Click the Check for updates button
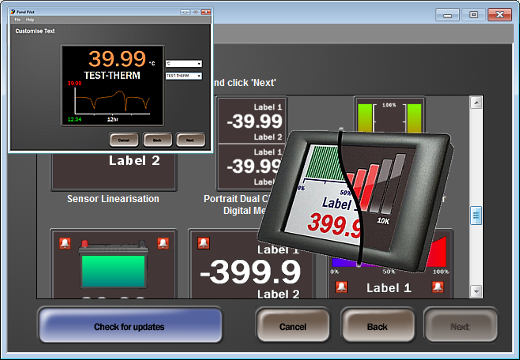This screenshot has height=360, width=520. (x=130, y=326)
